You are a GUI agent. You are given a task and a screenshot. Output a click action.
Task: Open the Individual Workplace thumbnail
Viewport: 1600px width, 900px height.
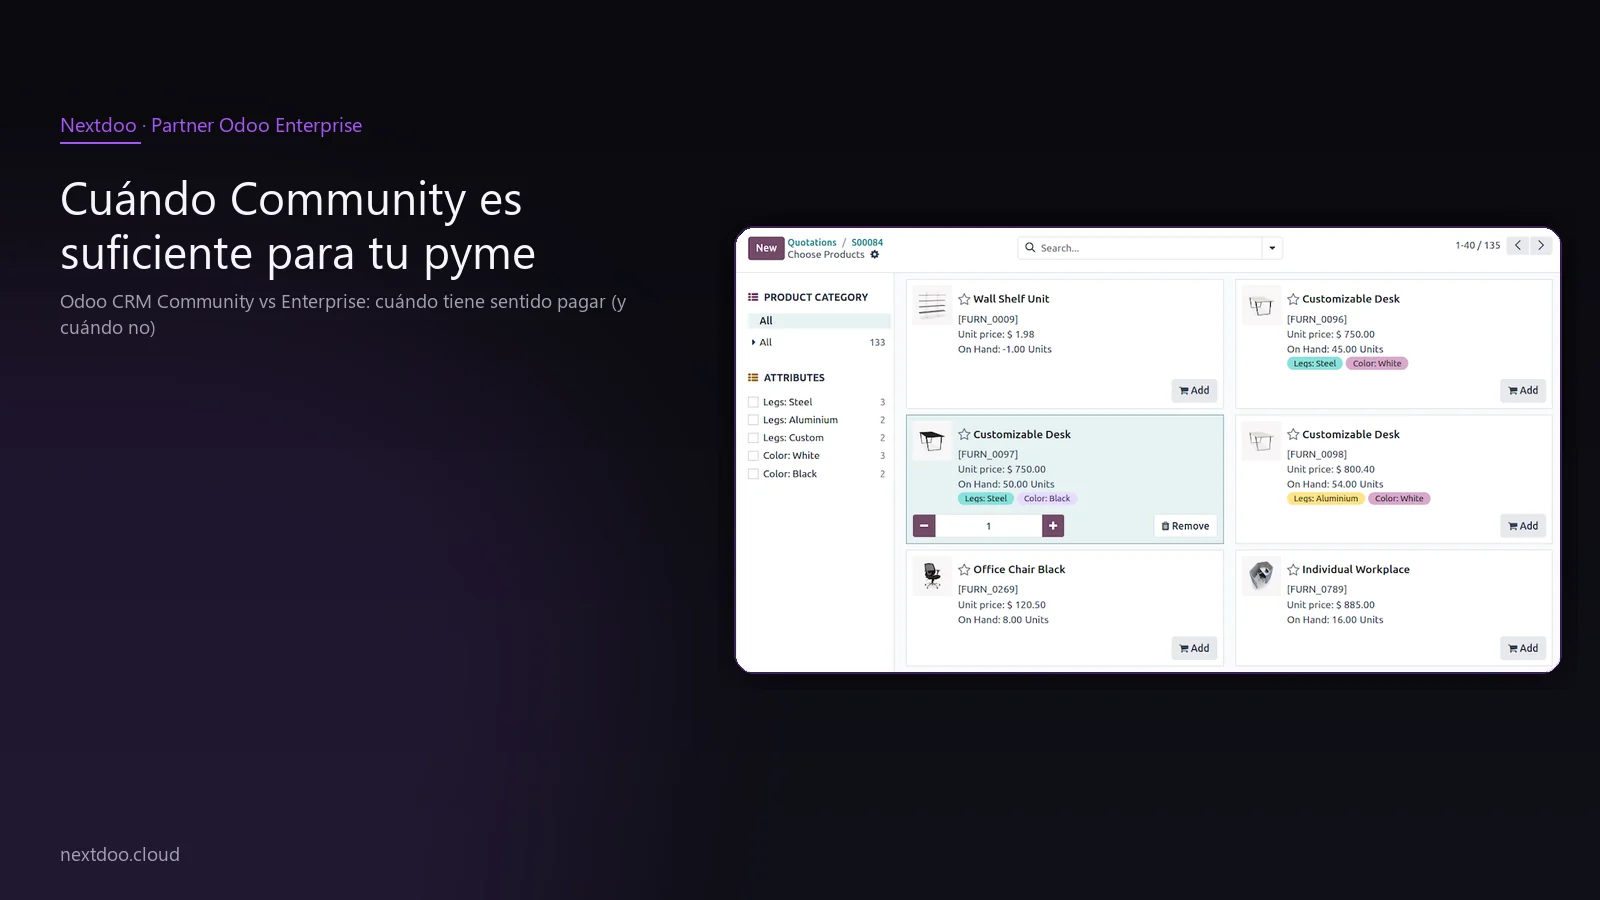1261,576
